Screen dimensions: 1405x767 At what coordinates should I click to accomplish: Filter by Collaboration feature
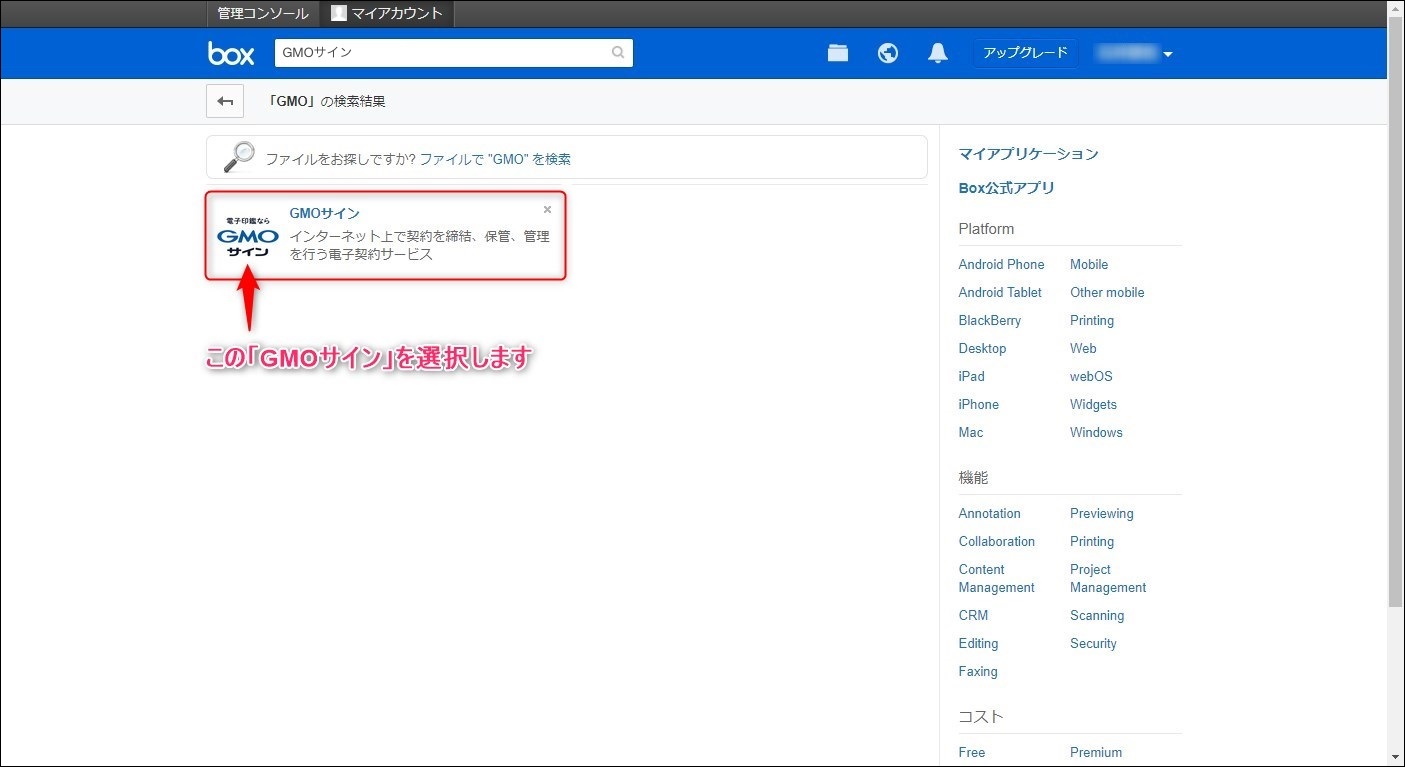point(996,541)
